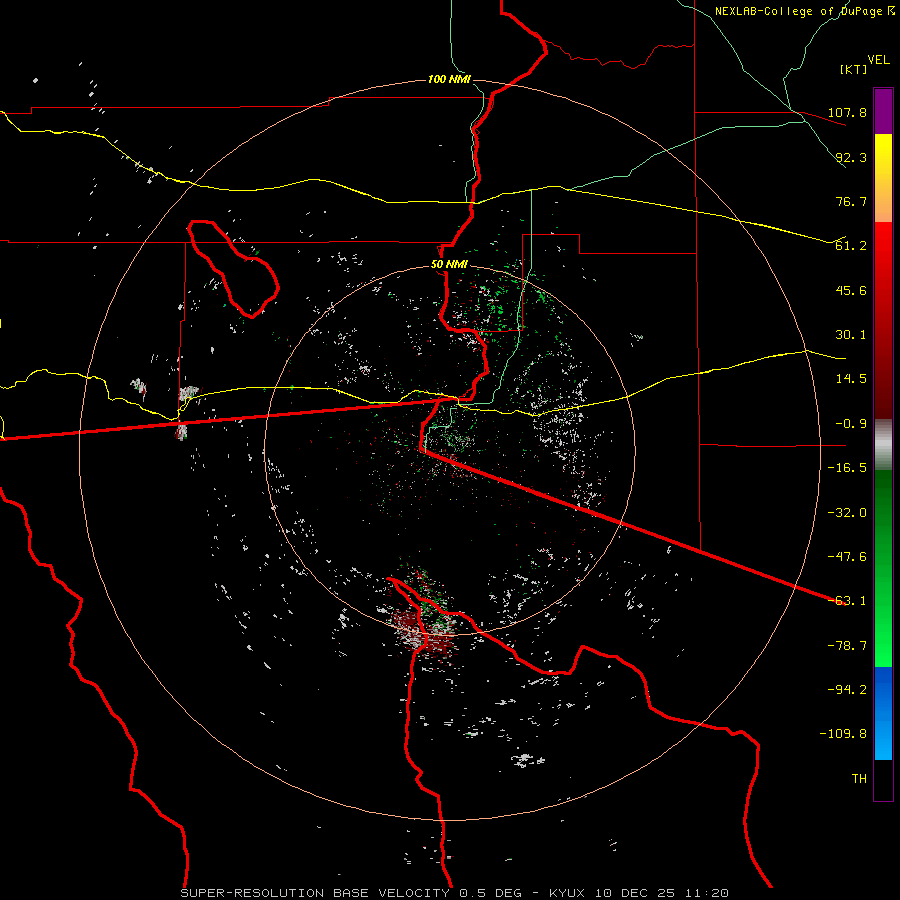This screenshot has width=900, height=900.
Task: Click the yellow segment of the velocity color bar
Action: pyautogui.click(x=883, y=177)
